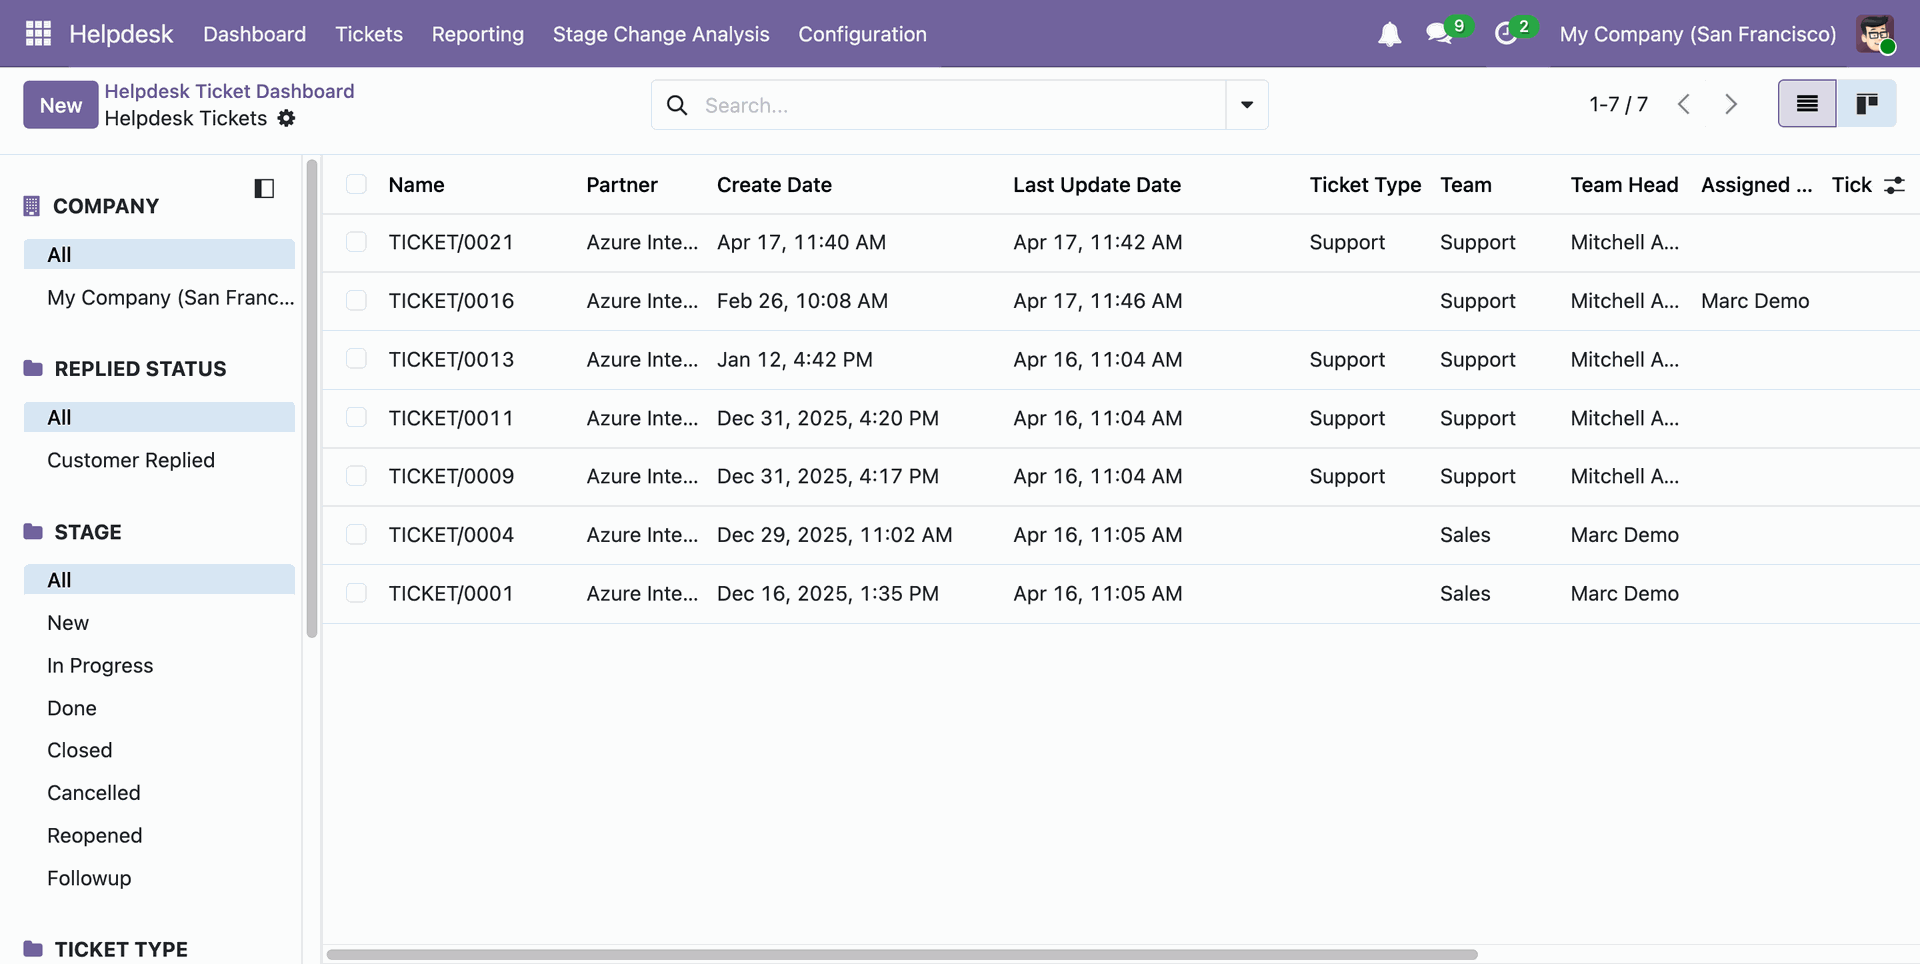Image resolution: width=1920 pixels, height=964 pixels.
Task: Sort by Ticket Type column header
Action: 1365,185
